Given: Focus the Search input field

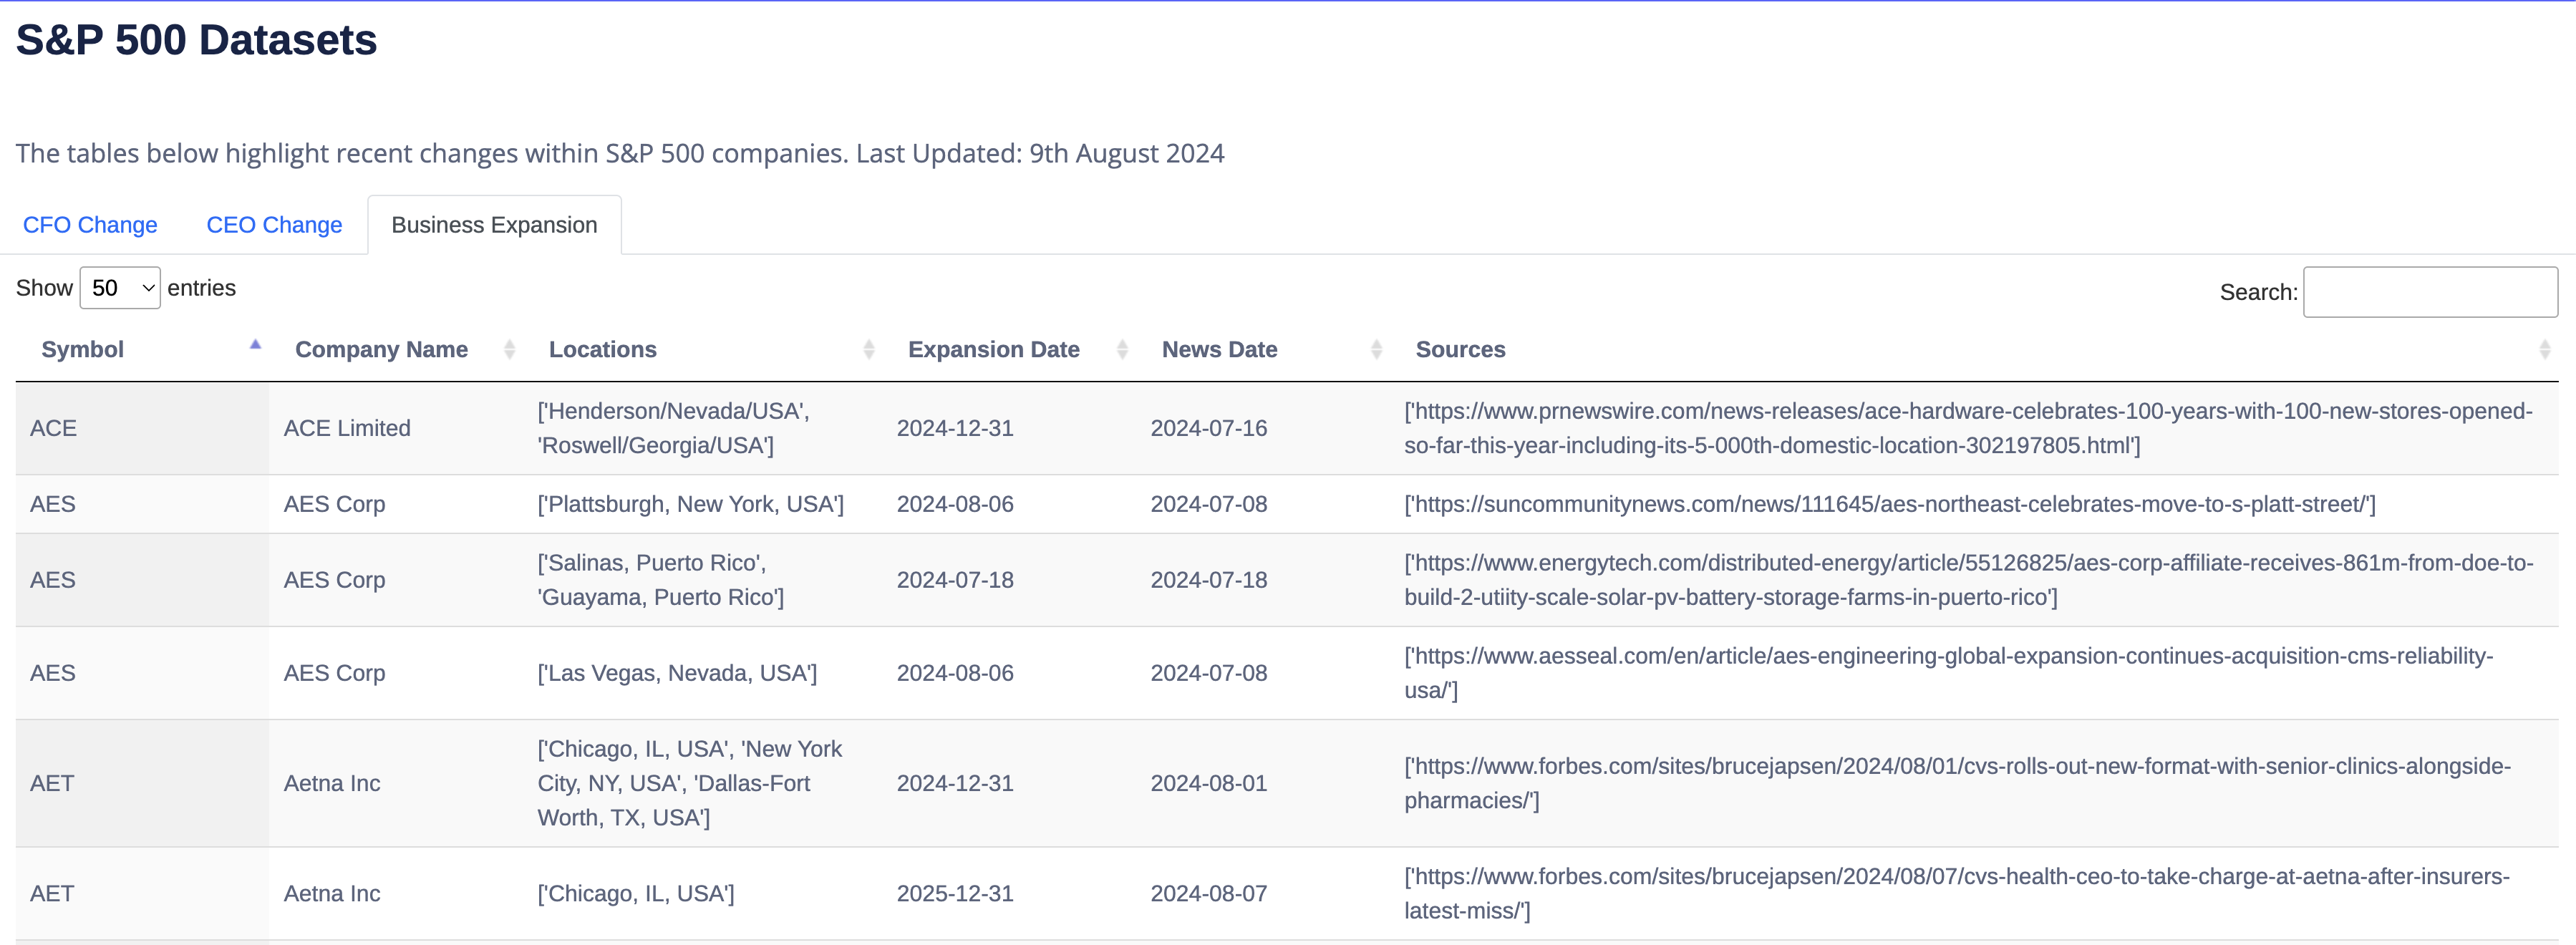Looking at the screenshot, I should point(2429,292).
